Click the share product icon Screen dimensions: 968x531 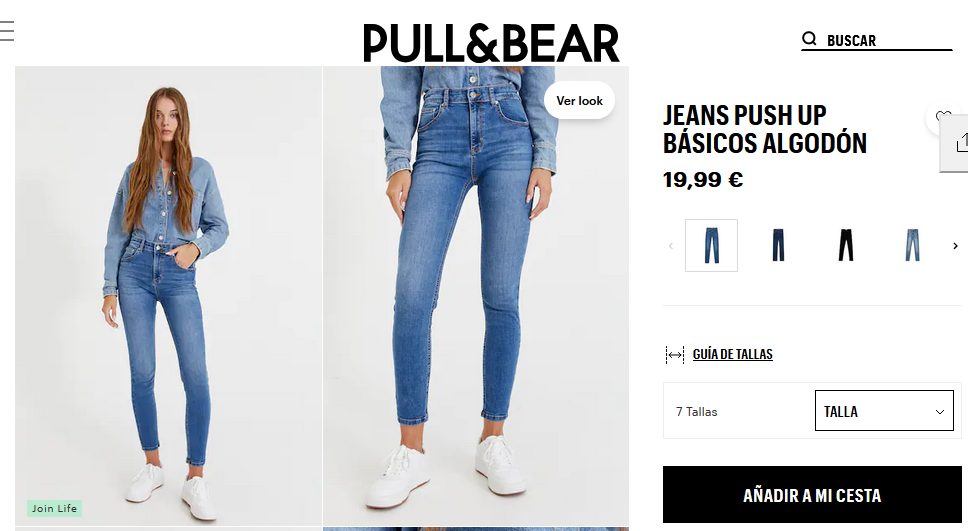click(x=961, y=143)
